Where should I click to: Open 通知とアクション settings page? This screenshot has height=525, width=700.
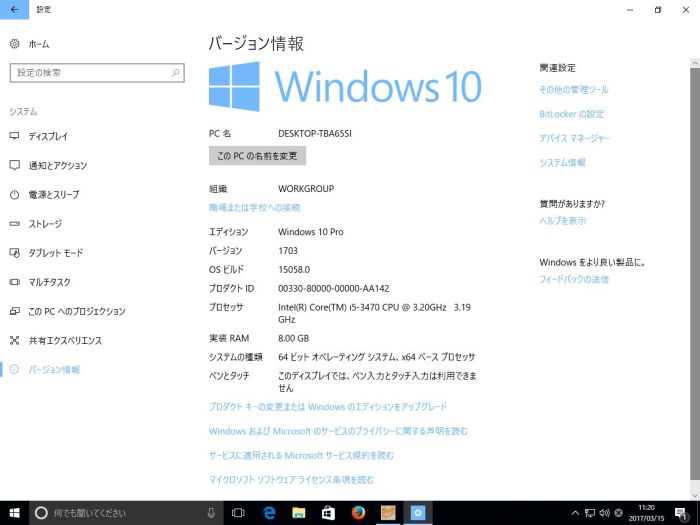(x=57, y=165)
